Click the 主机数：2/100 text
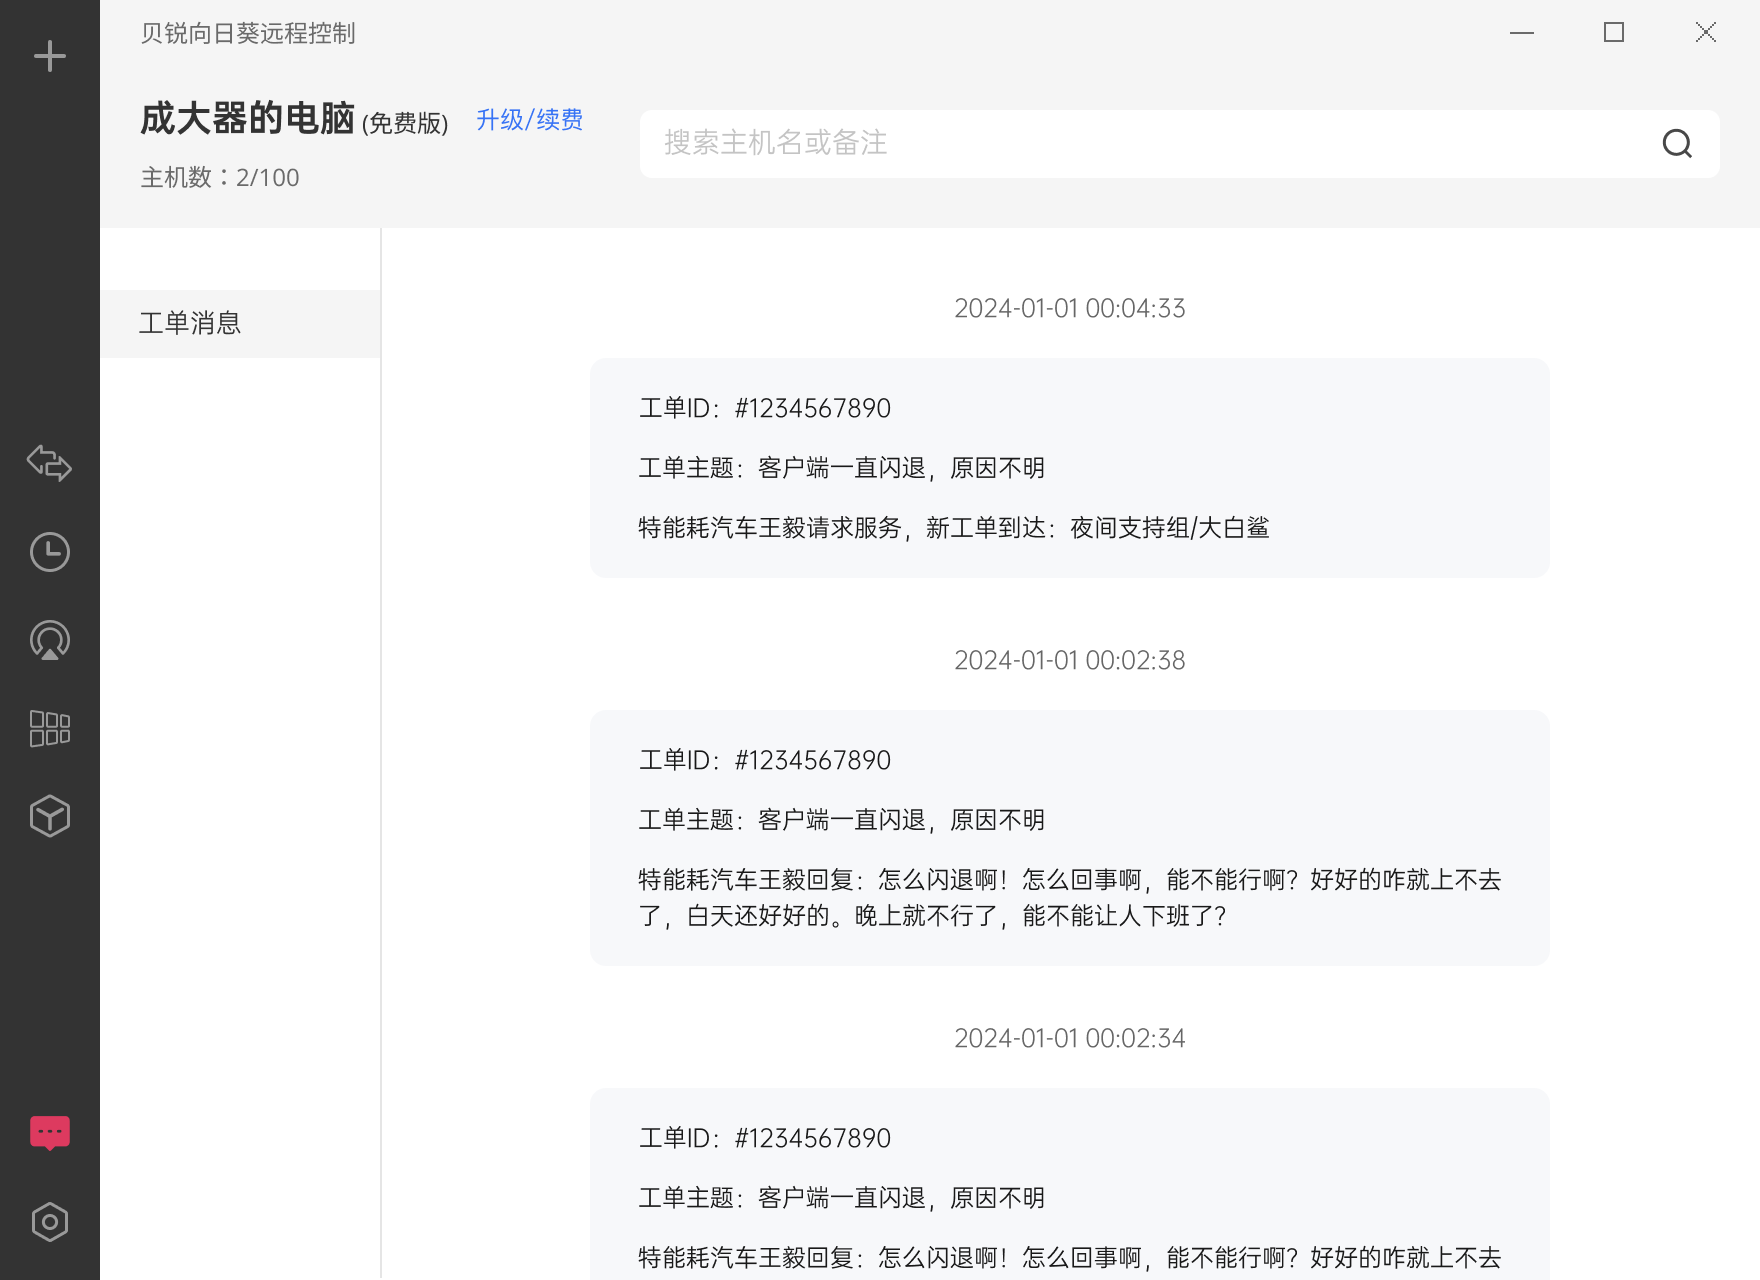Viewport: 1760px width, 1280px height. [220, 177]
